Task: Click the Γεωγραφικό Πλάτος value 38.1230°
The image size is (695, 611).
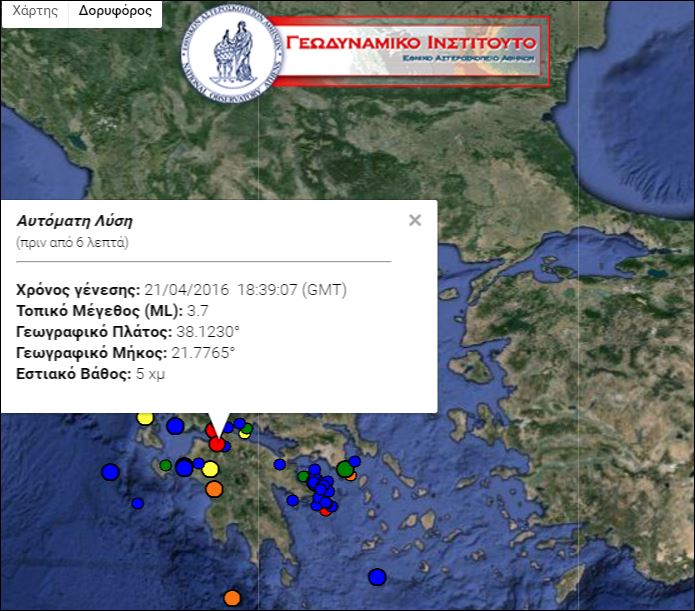Action: click(208, 332)
